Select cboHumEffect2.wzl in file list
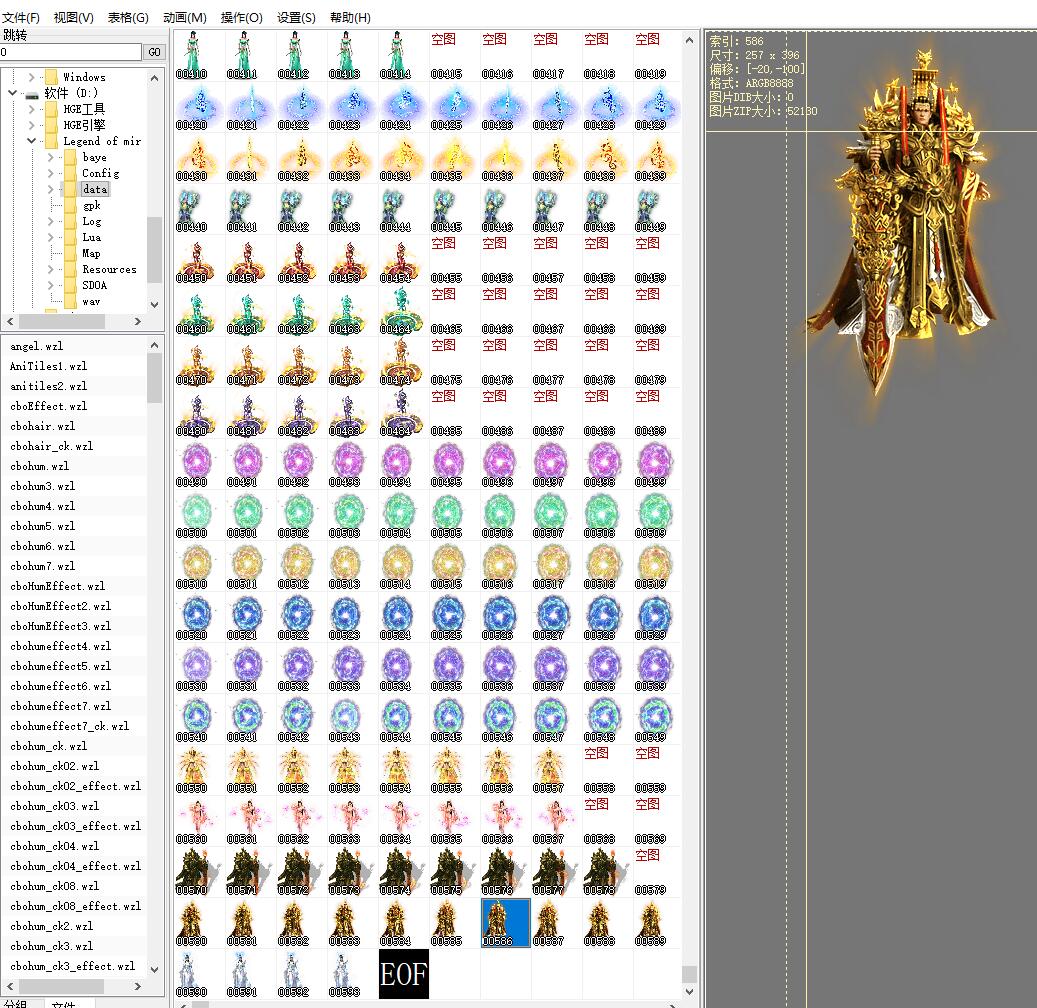Viewport: 1037px width, 1008px height. [61, 607]
